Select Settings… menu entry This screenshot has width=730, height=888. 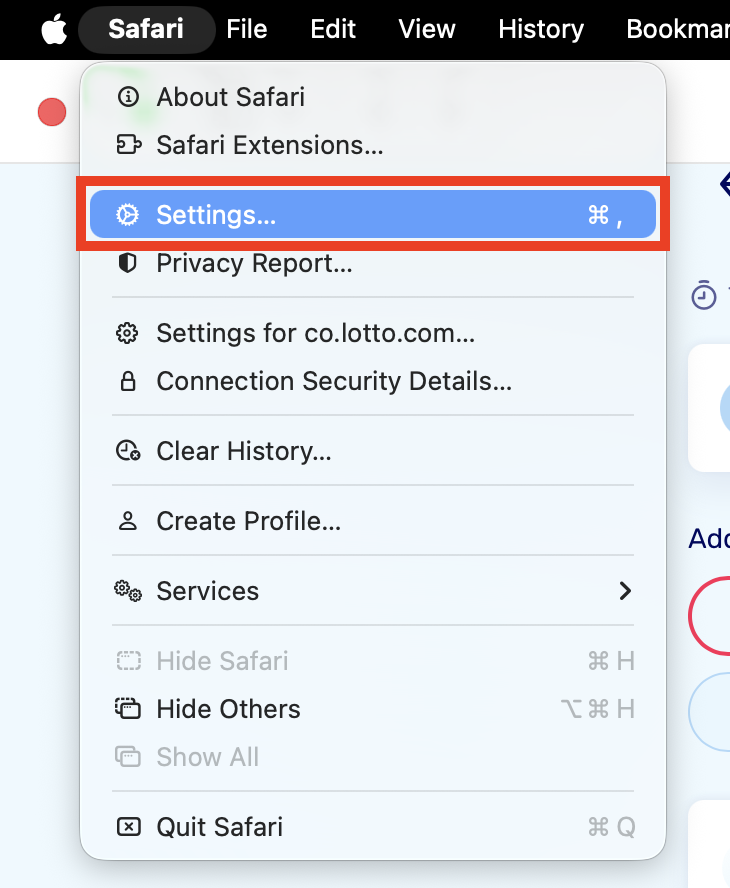pos(373,214)
